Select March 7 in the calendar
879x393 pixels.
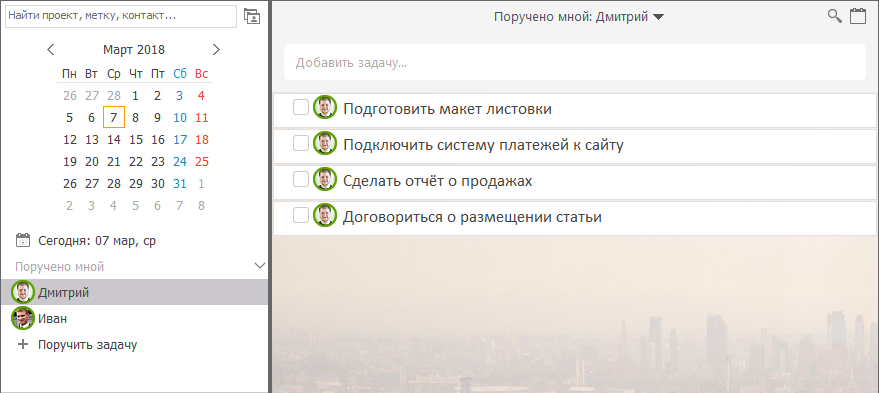tap(114, 118)
